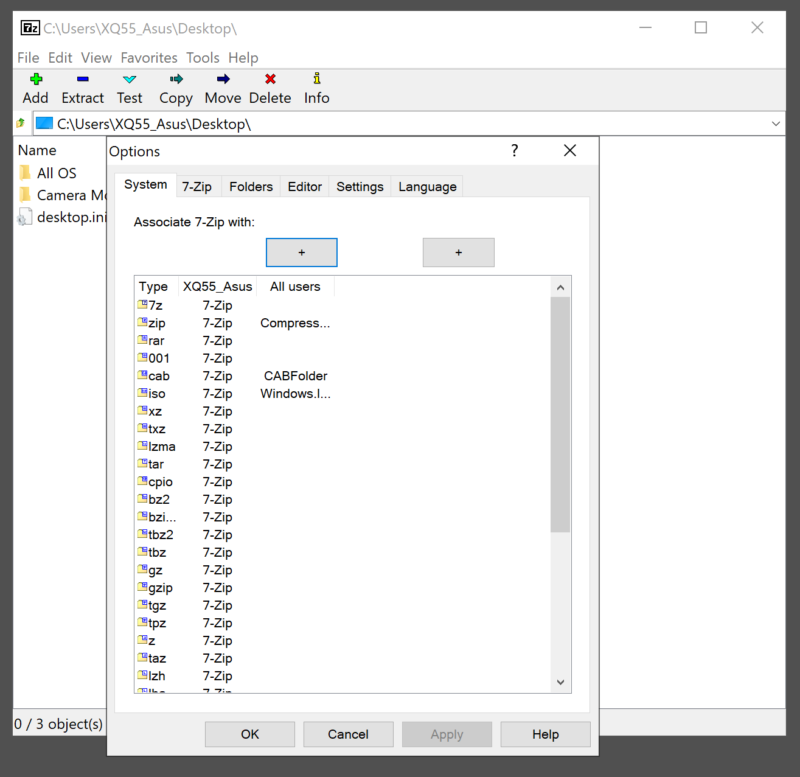Open the Favorites menu
This screenshot has height=777, width=800.
149,58
